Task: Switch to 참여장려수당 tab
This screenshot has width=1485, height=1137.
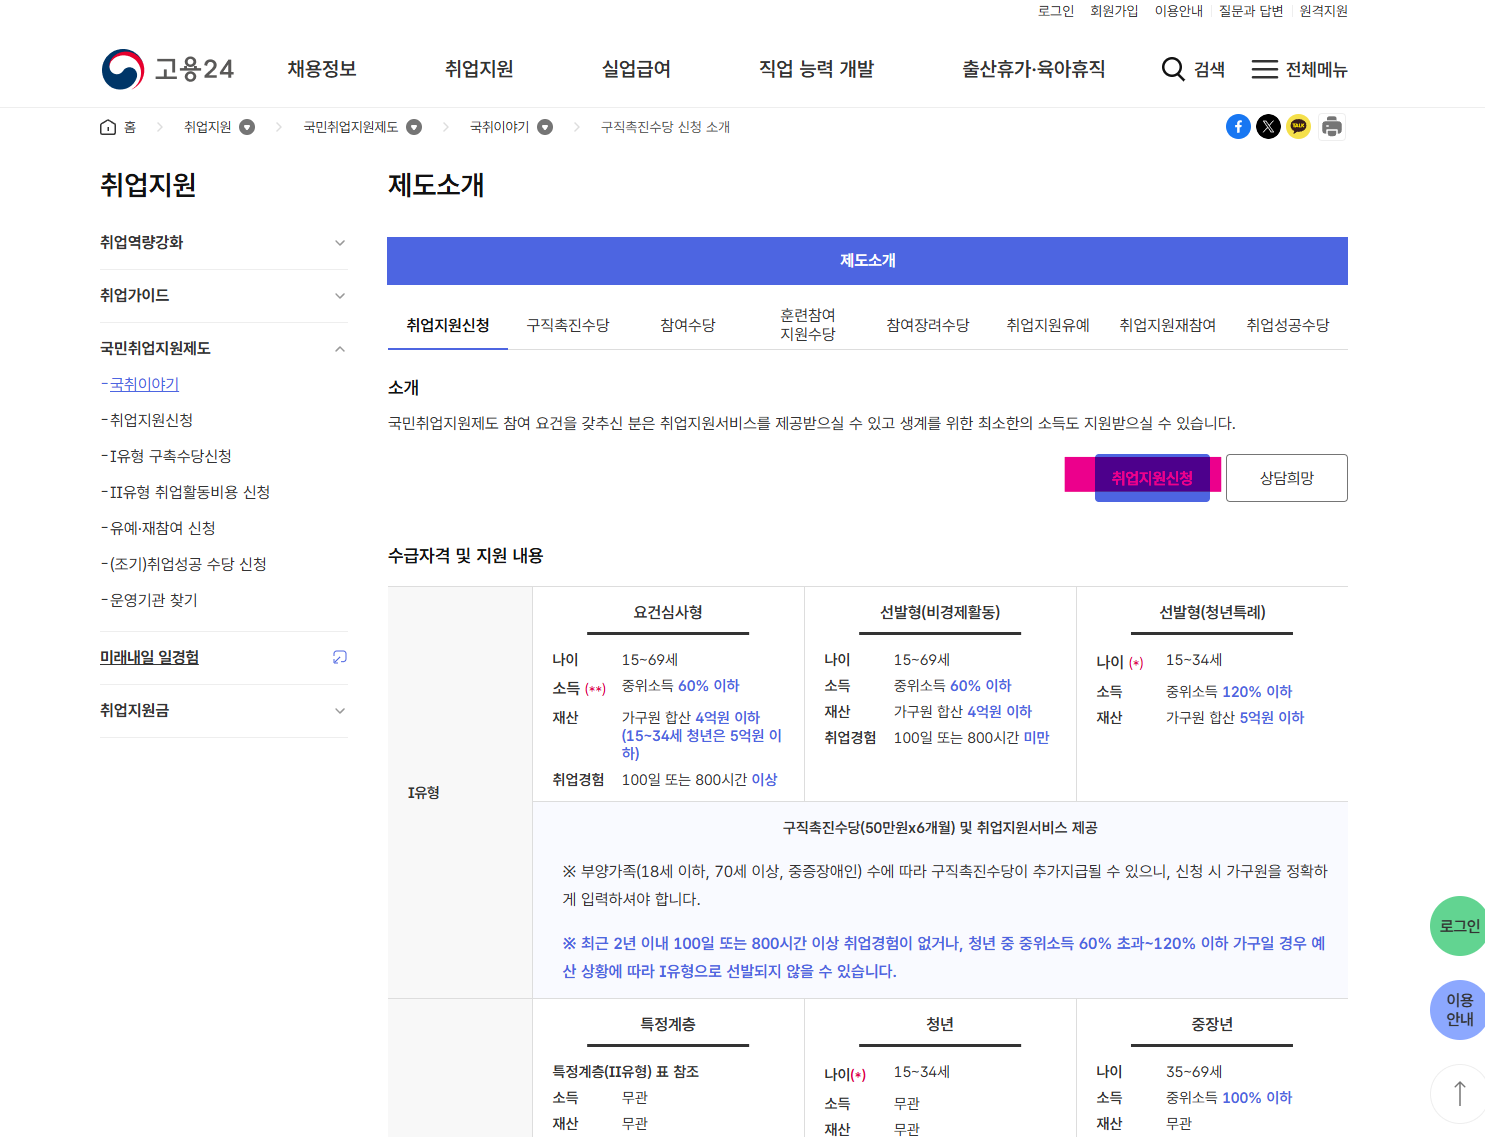Action: coord(928,325)
